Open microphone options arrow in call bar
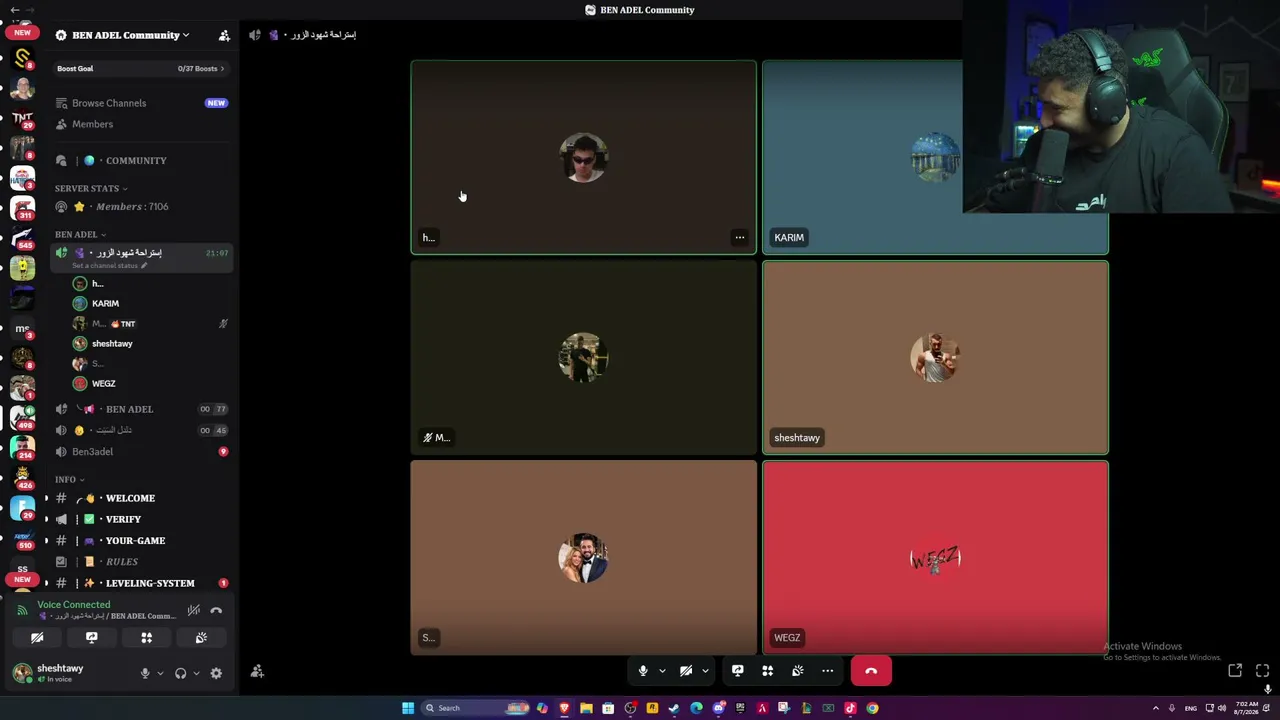The image size is (1280, 720). (662, 671)
